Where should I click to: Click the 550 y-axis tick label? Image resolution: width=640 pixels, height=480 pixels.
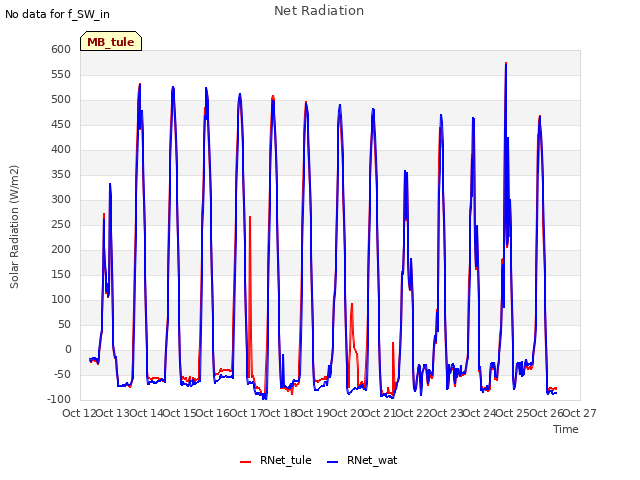61,74
